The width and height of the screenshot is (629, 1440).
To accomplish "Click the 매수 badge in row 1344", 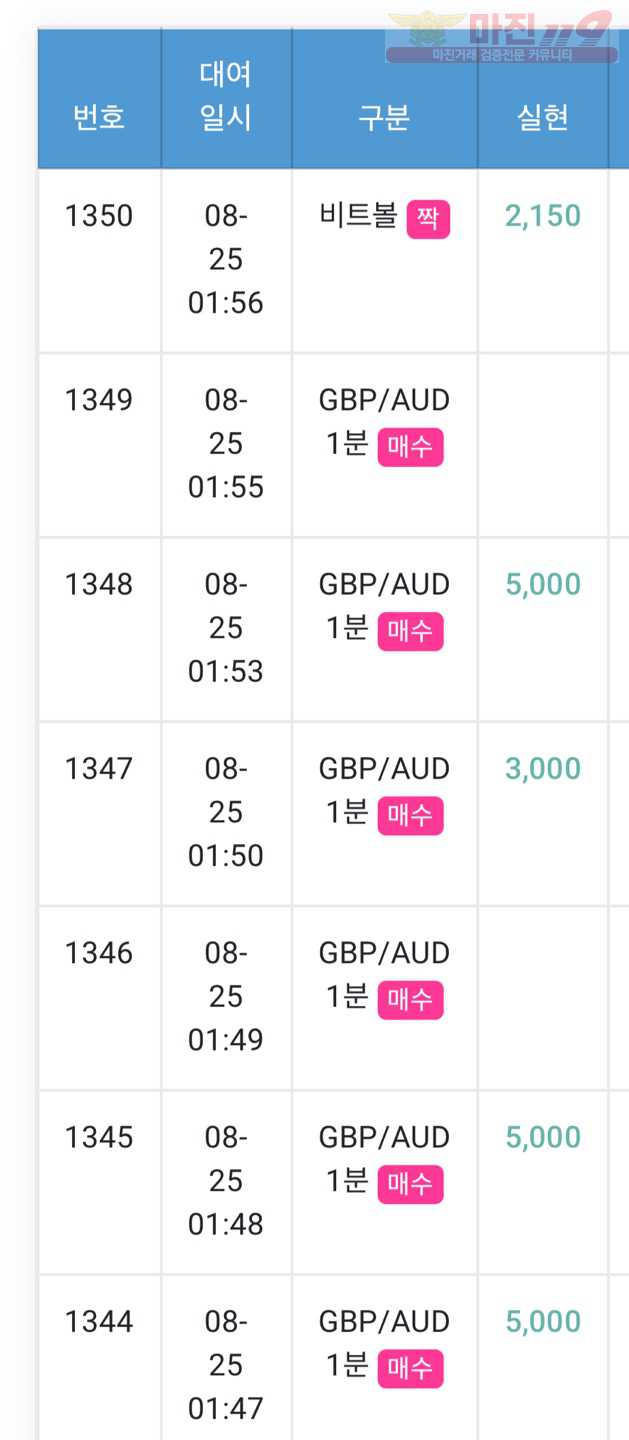I will pos(410,1368).
